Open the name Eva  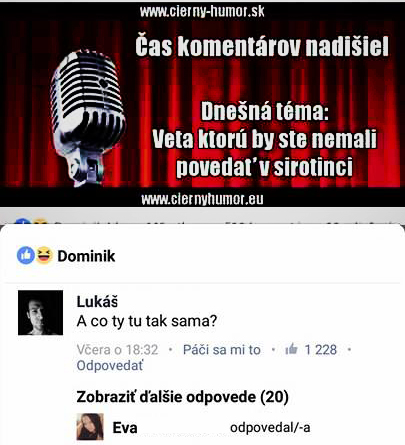(125, 428)
